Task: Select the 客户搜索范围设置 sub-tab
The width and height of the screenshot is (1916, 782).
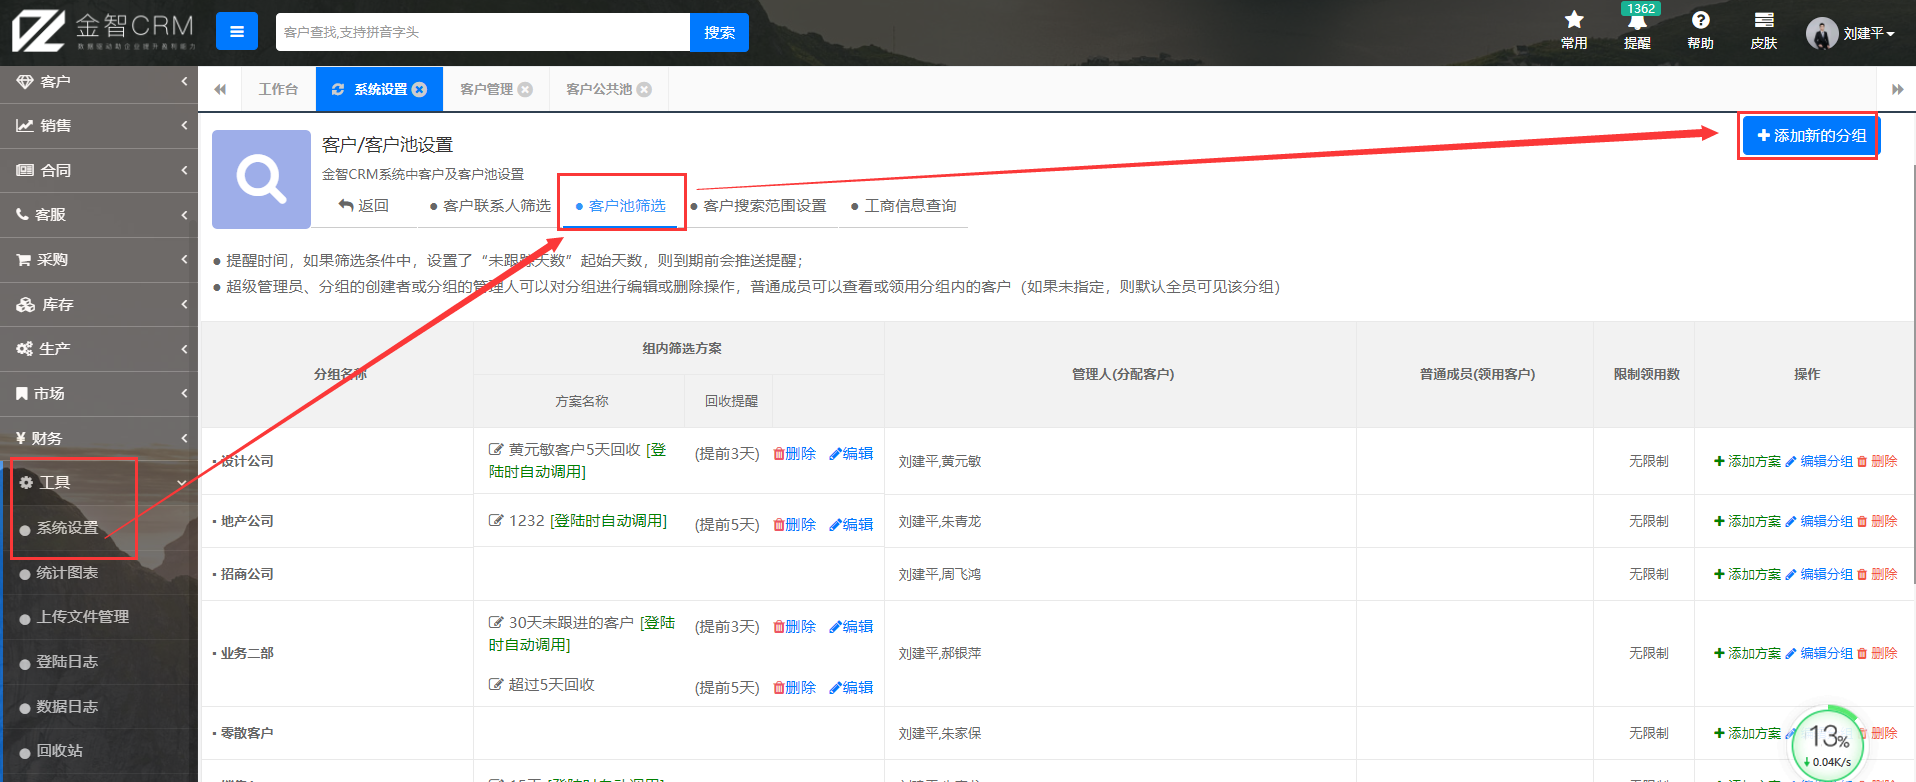Action: pos(759,206)
